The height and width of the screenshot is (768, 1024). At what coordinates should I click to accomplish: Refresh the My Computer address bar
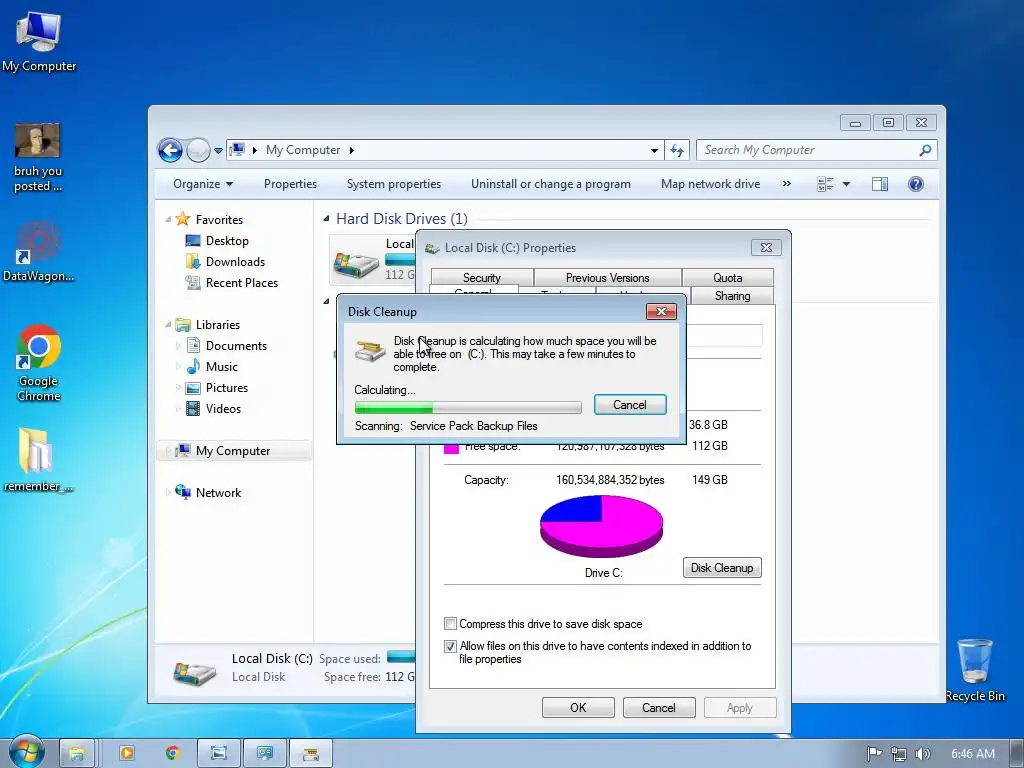click(x=677, y=150)
